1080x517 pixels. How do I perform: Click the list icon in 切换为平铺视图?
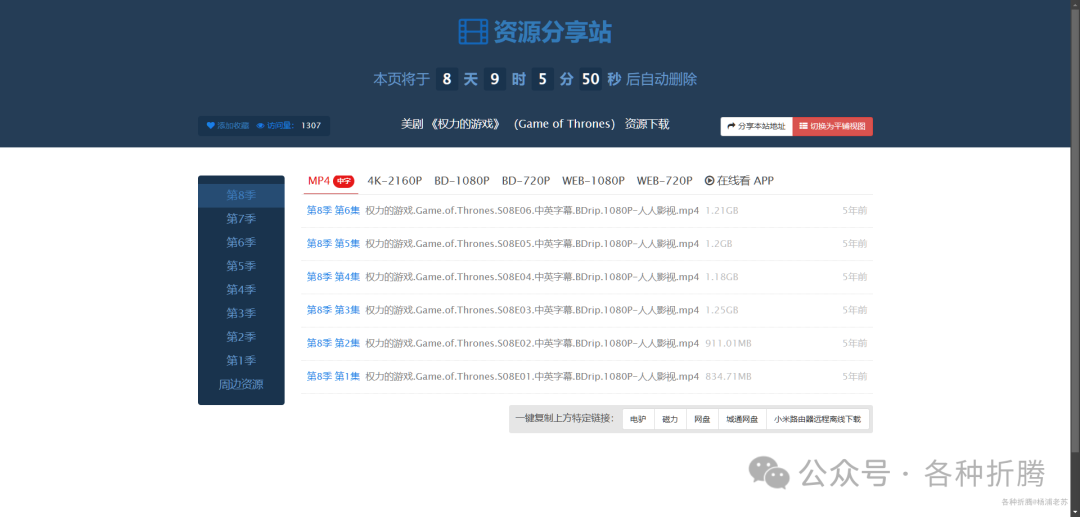[803, 127]
